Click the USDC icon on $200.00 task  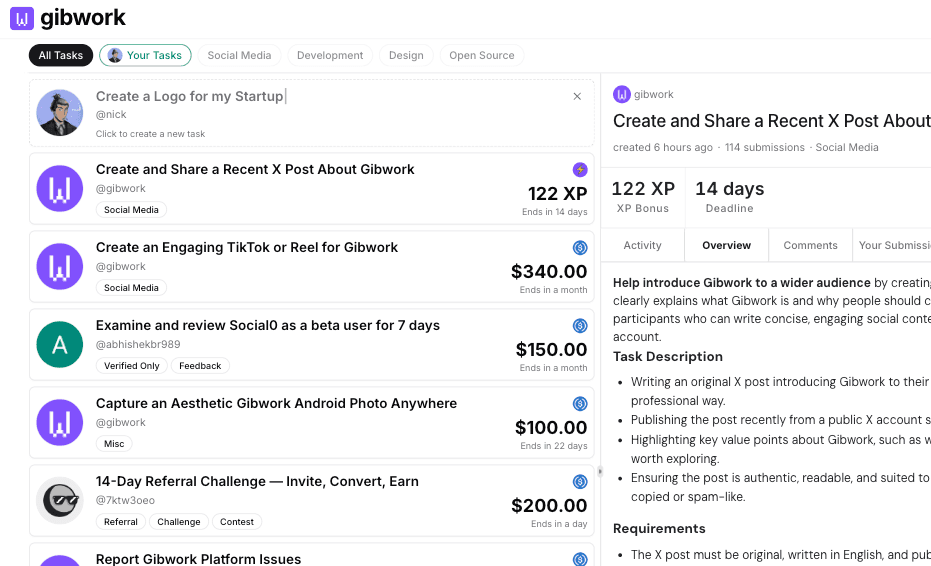click(580, 482)
